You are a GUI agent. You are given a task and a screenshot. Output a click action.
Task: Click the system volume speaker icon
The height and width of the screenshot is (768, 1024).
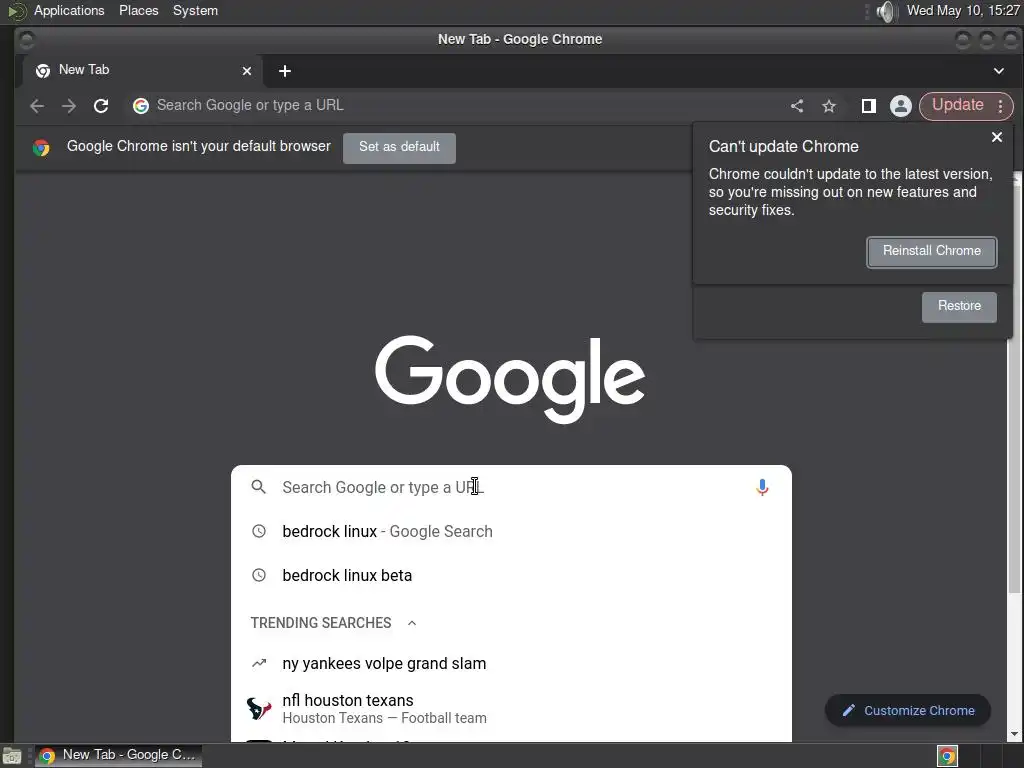tap(886, 11)
